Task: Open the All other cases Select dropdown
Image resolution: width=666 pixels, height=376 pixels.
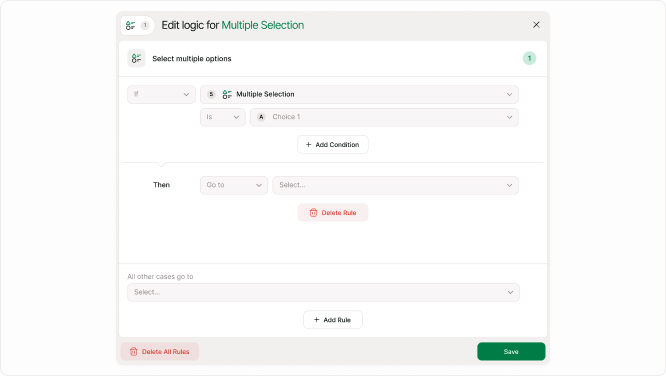Action: point(323,292)
